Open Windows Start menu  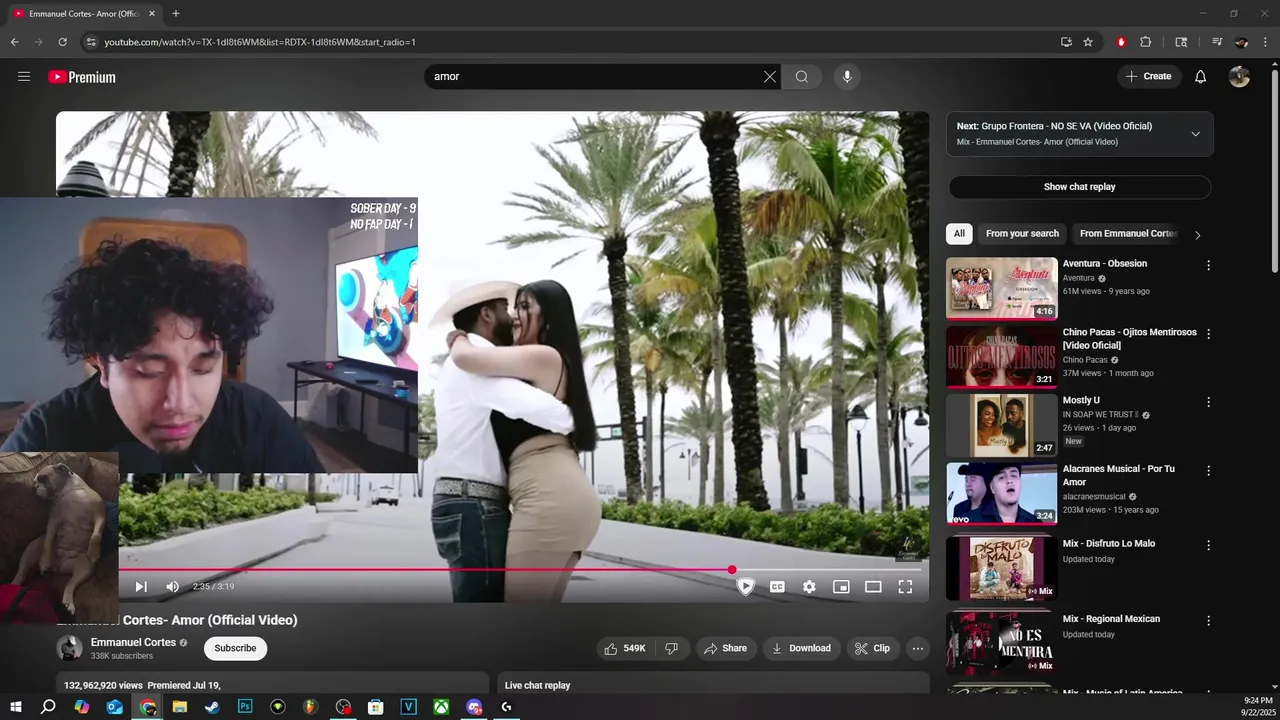(x=15, y=707)
